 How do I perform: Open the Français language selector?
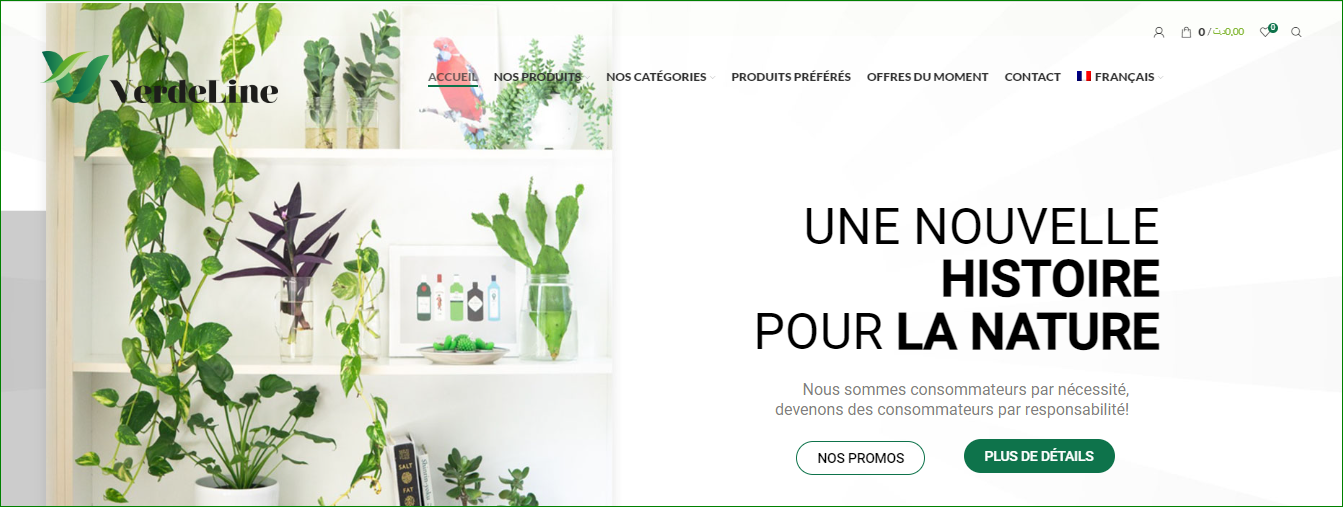click(x=1120, y=77)
